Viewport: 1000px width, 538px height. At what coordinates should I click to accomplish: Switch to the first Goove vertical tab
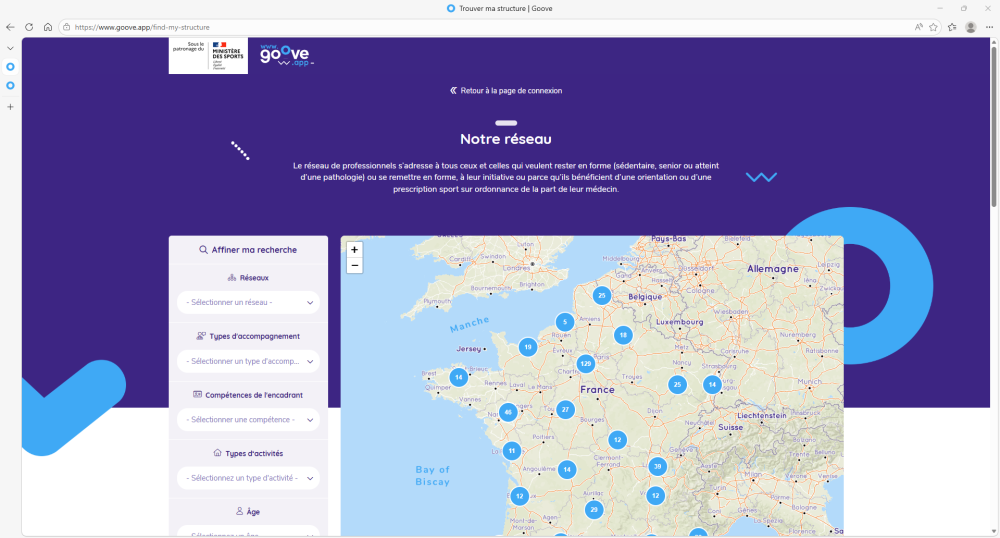[10, 66]
